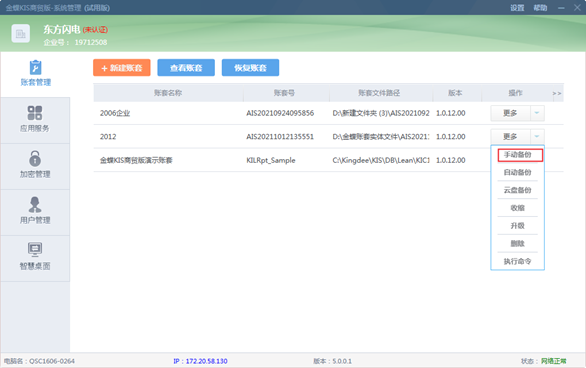Click the company logo icon in header
Screen dimensions: 586x368
[x=21, y=34]
